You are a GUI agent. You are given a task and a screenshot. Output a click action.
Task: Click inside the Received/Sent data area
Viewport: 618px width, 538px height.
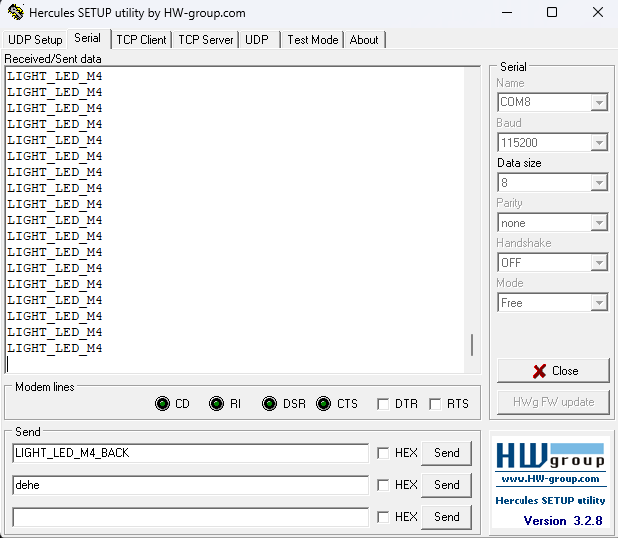click(x=236, y=220)
